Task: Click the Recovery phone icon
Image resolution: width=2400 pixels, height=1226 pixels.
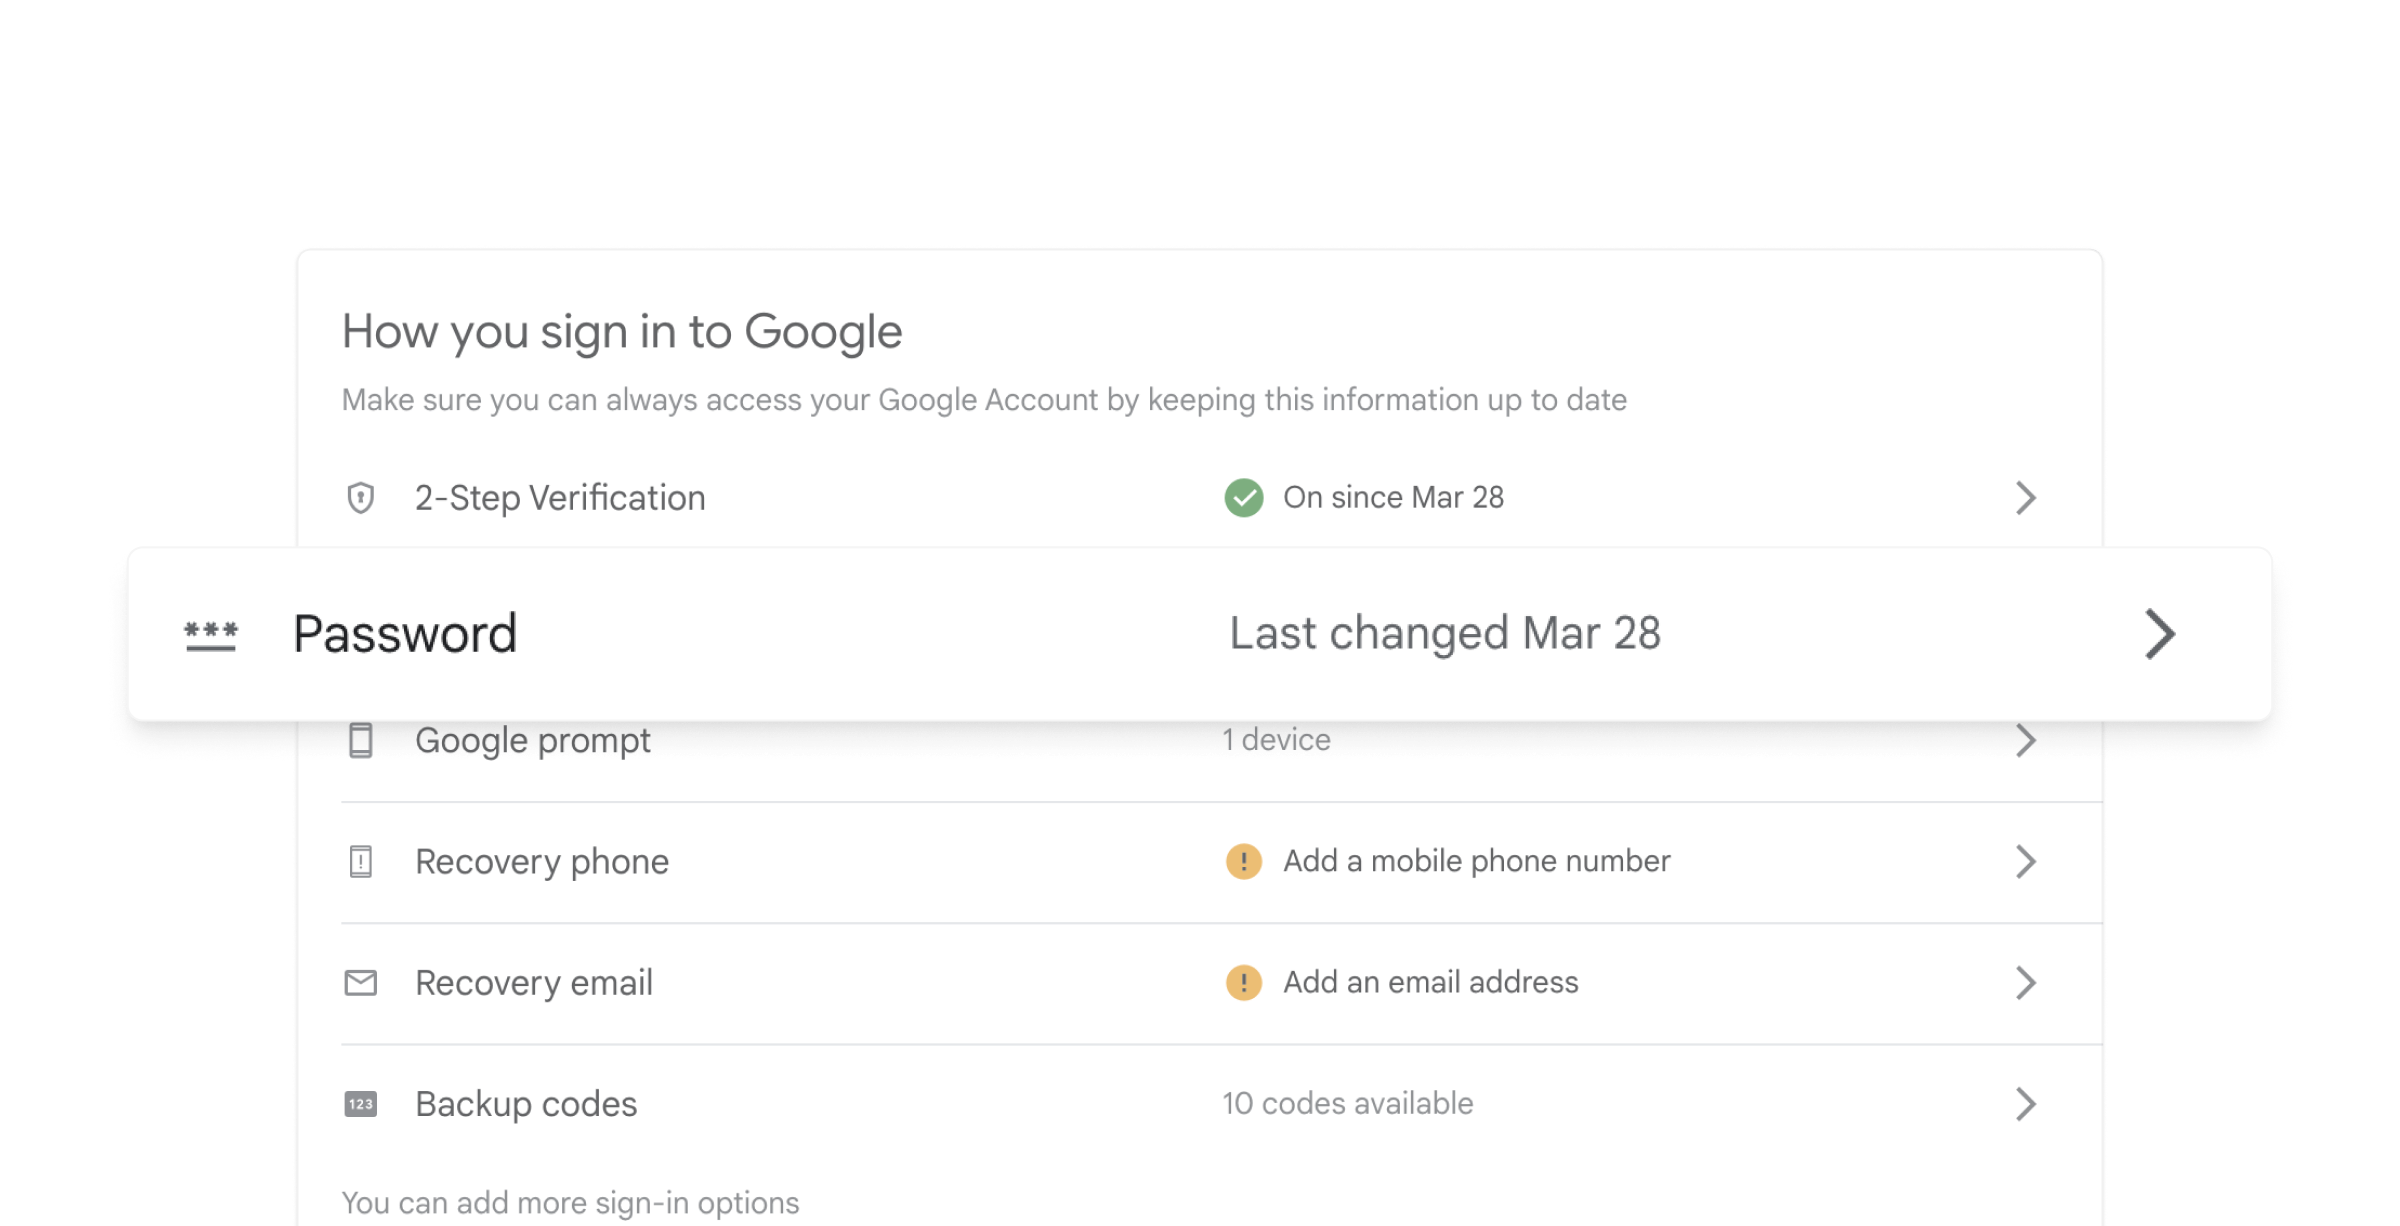Action: [x=360, y=861]
